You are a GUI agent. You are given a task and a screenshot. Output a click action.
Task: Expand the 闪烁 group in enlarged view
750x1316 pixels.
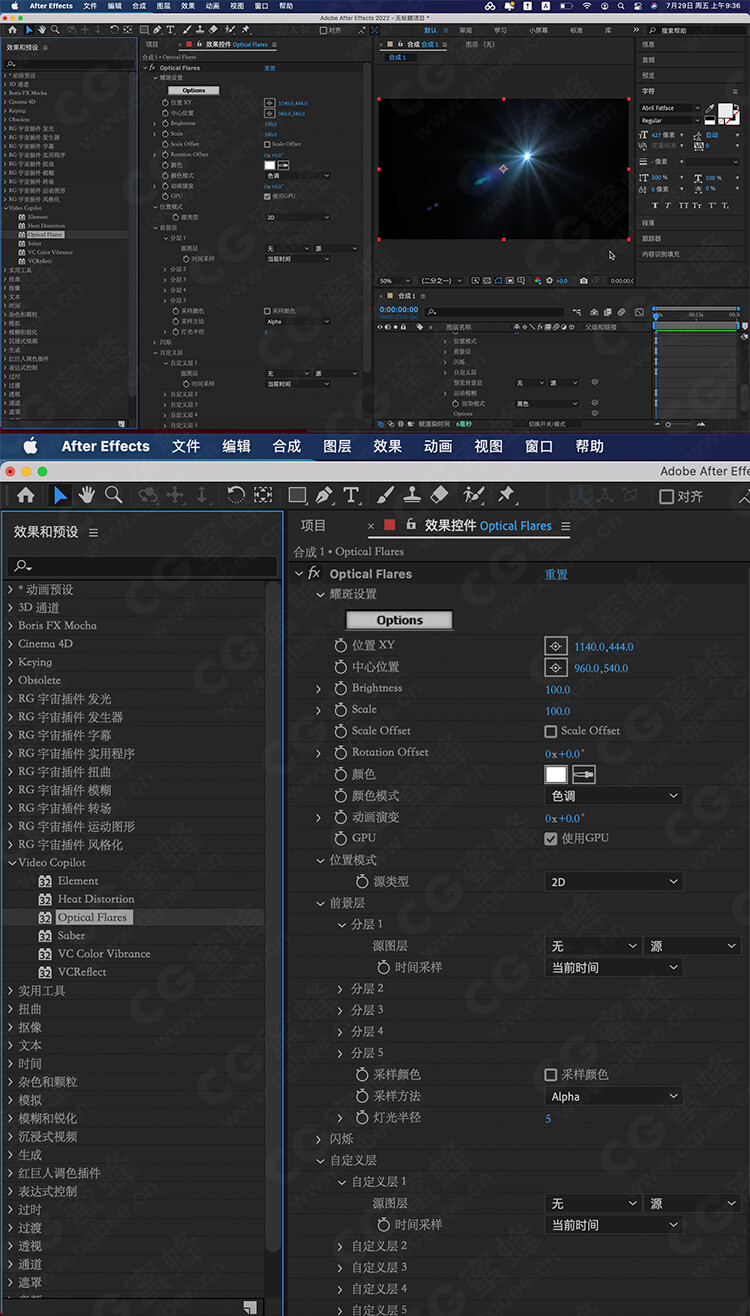(x=320, y=1139)
